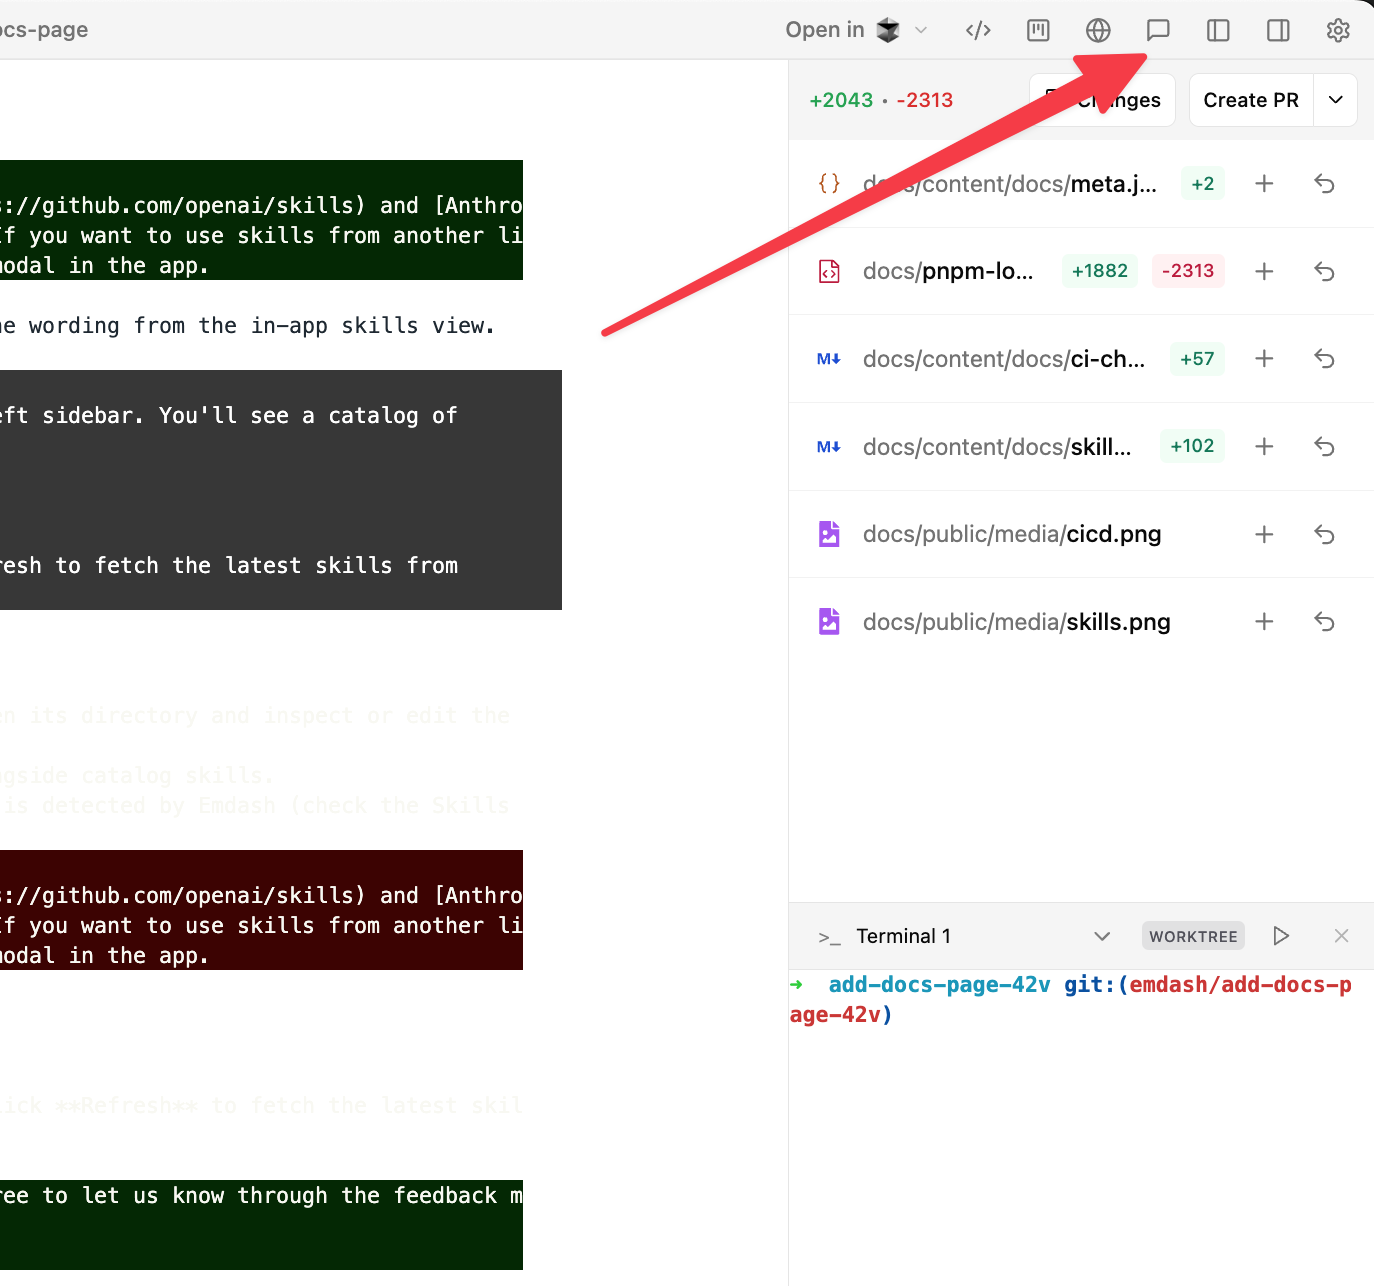Screen dimensions: 1374x1286
Task: Click the run play button in terminal header
Action: (1281, 936)
